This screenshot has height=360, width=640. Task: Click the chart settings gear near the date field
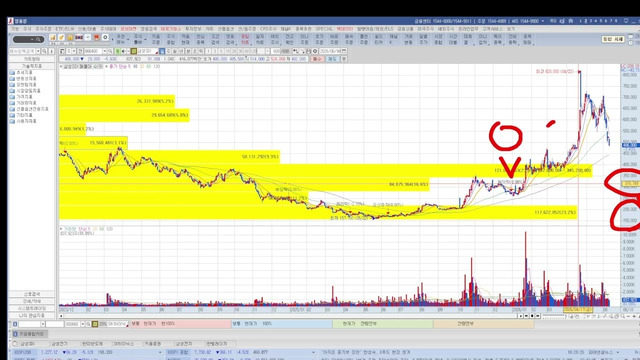click(315, 51)
